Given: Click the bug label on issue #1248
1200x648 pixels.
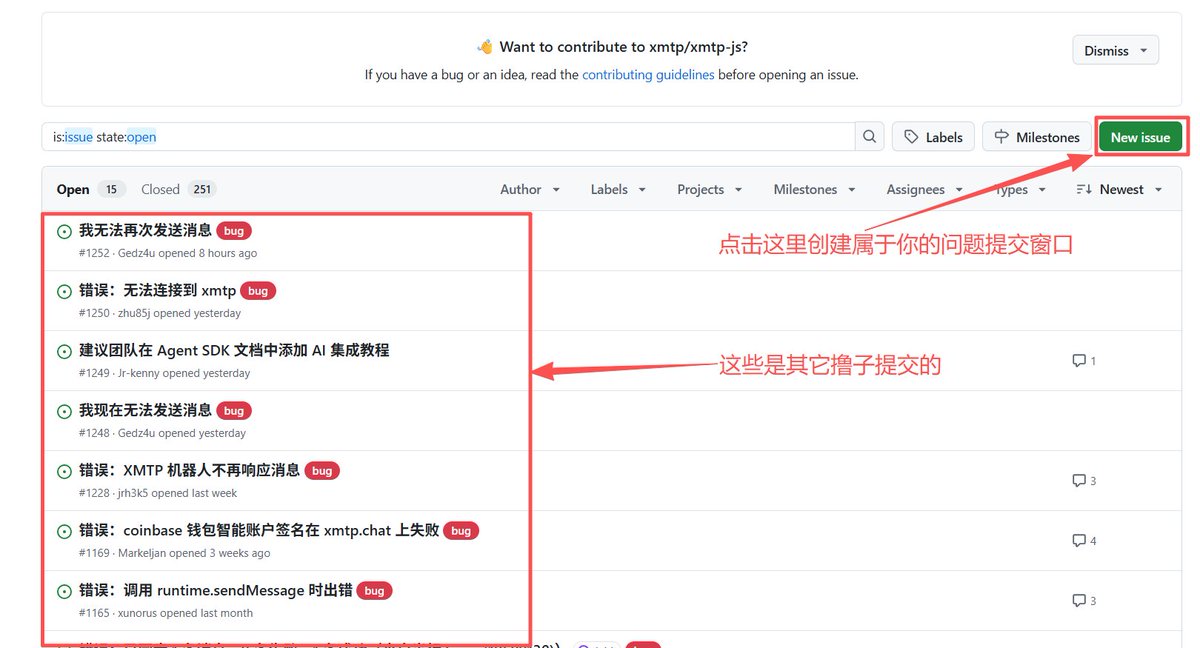Looking at the screenshot, I should click(234, 411).
